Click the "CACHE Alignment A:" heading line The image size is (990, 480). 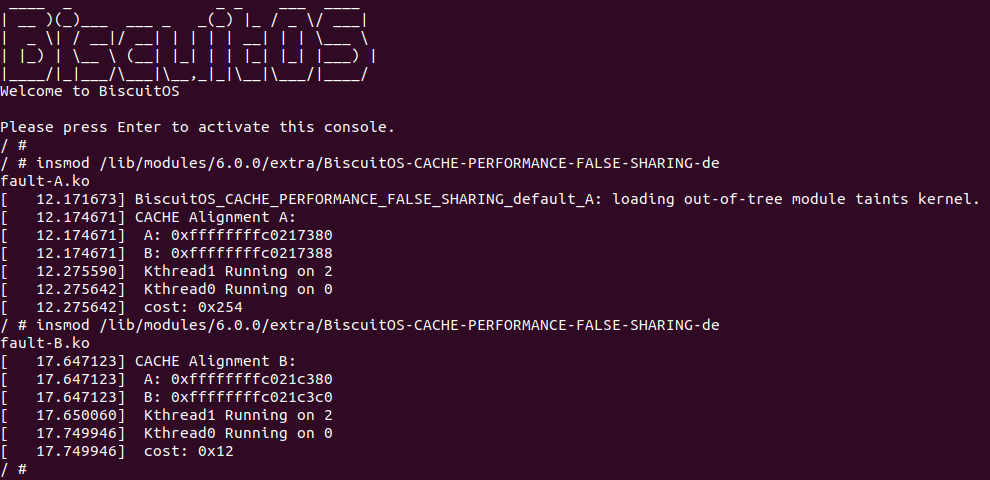point(215,217)
